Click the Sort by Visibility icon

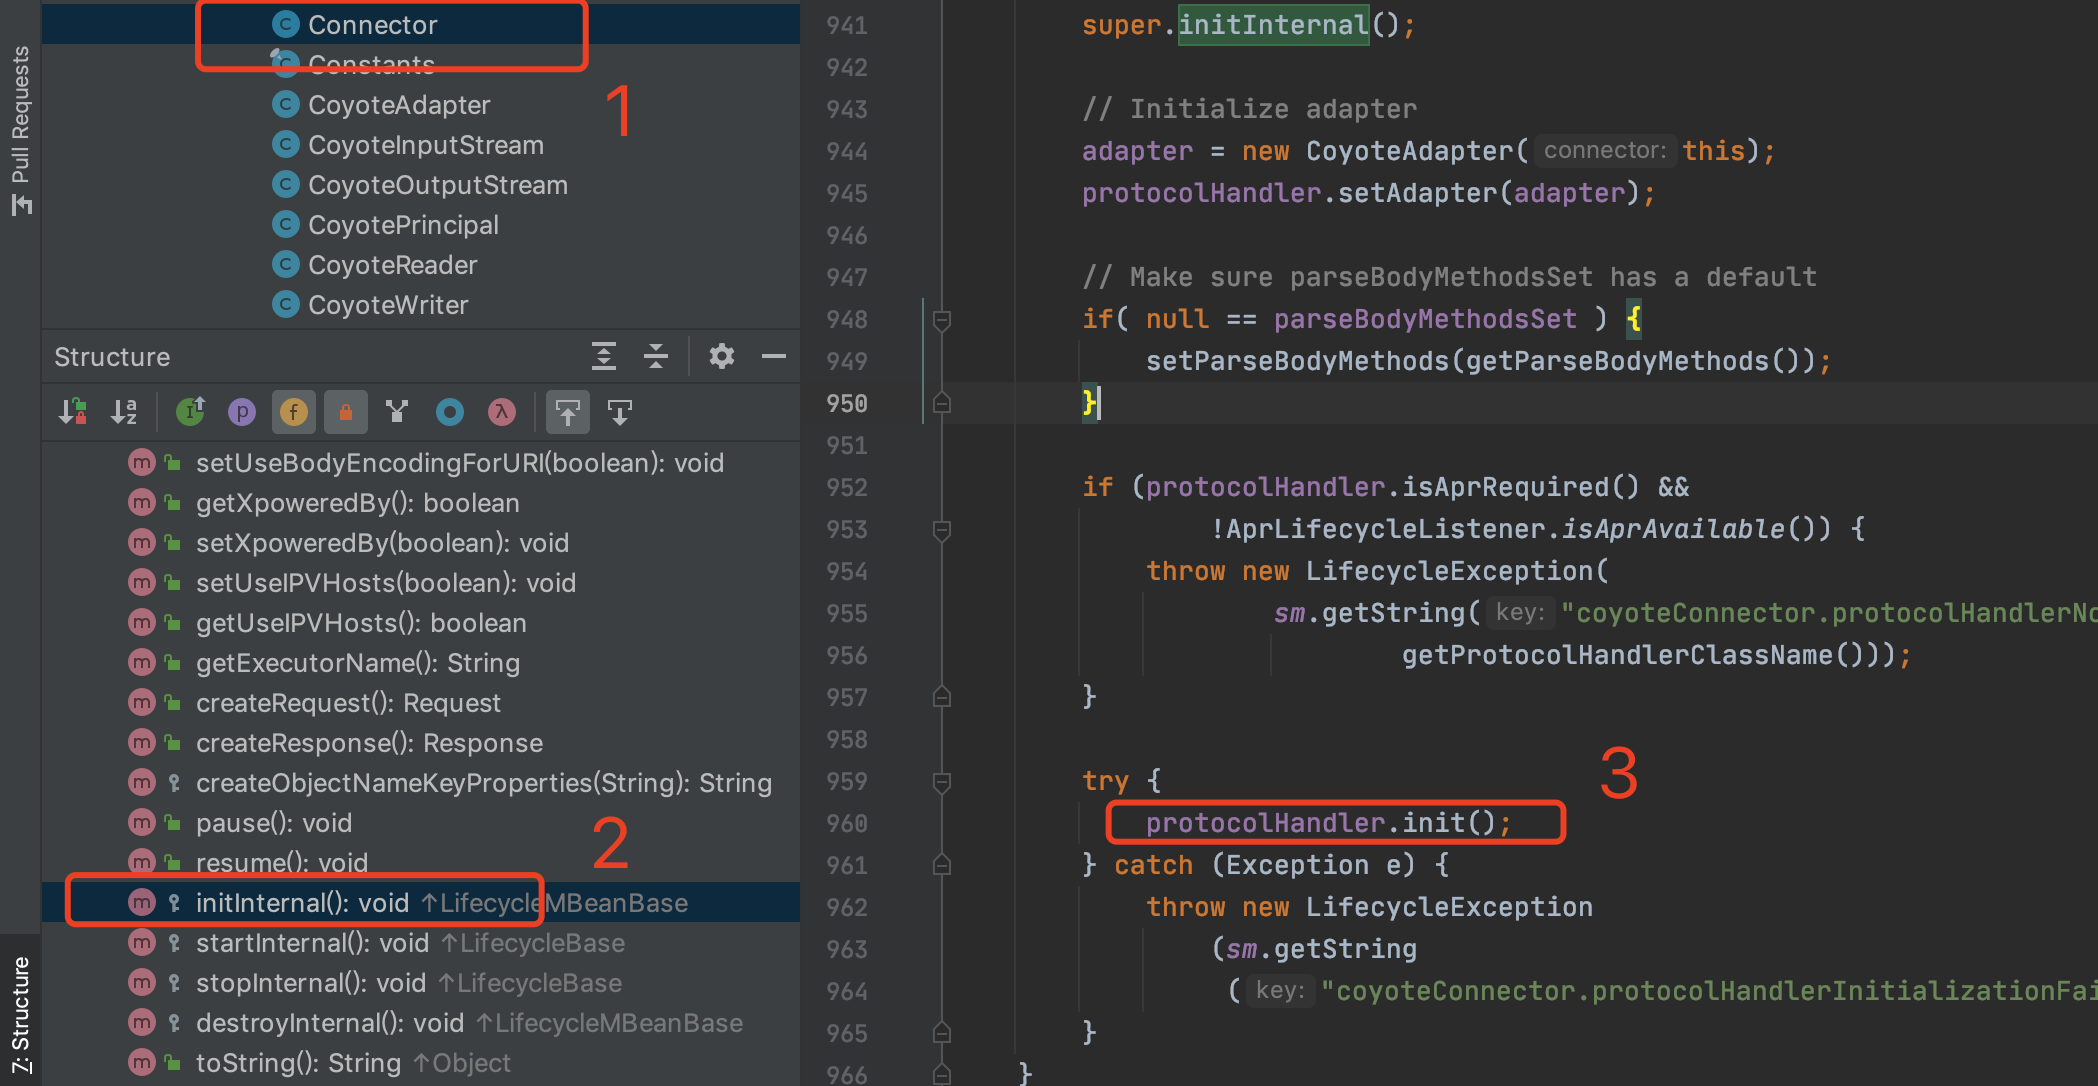72,412
